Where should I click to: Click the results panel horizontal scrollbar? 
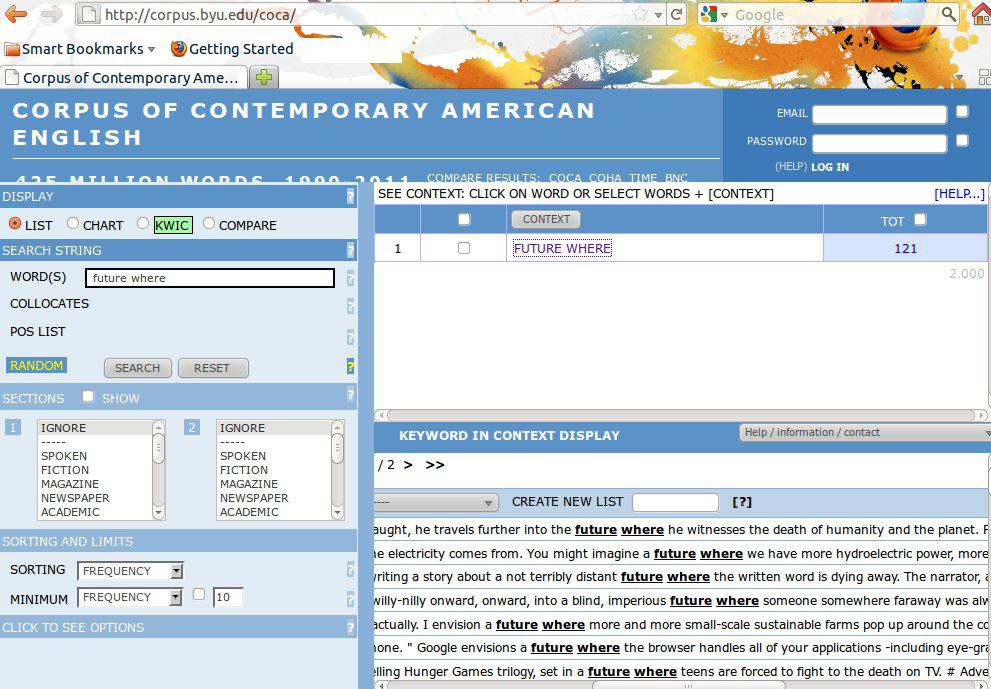(680, 415)
